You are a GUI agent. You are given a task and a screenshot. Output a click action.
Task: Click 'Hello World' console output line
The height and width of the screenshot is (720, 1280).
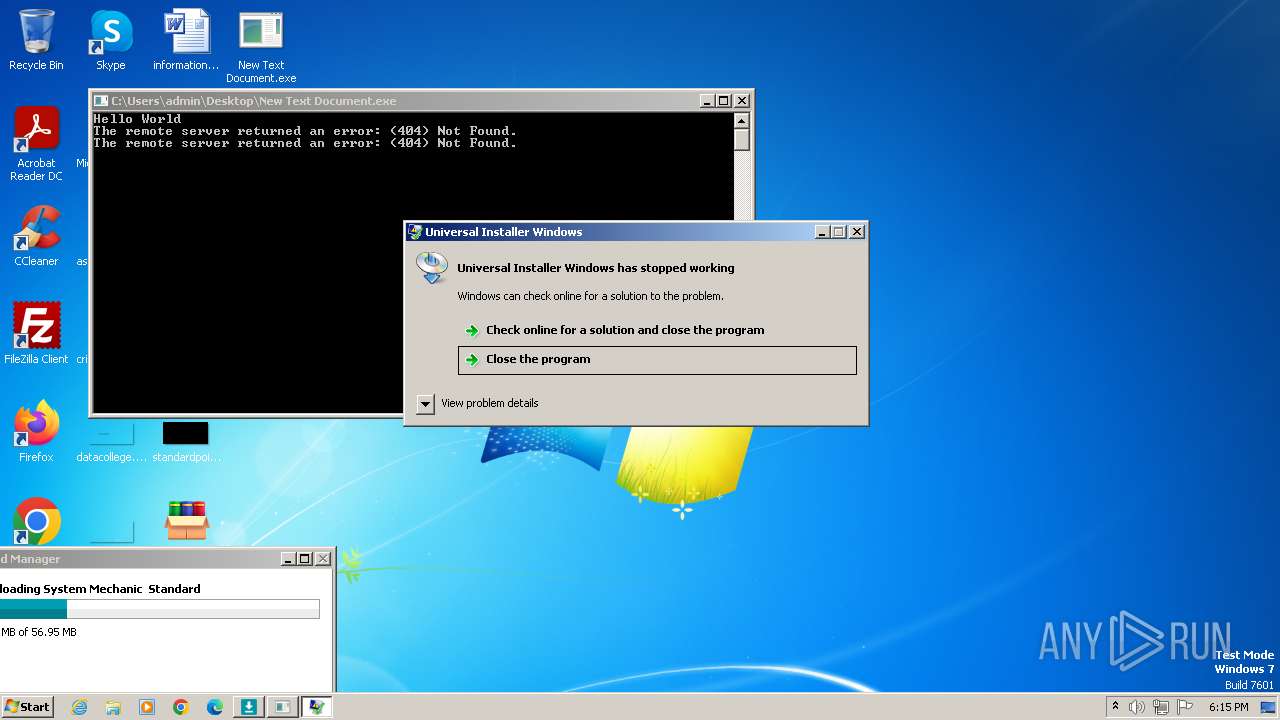pyautogui.click(x=137, y=119)
